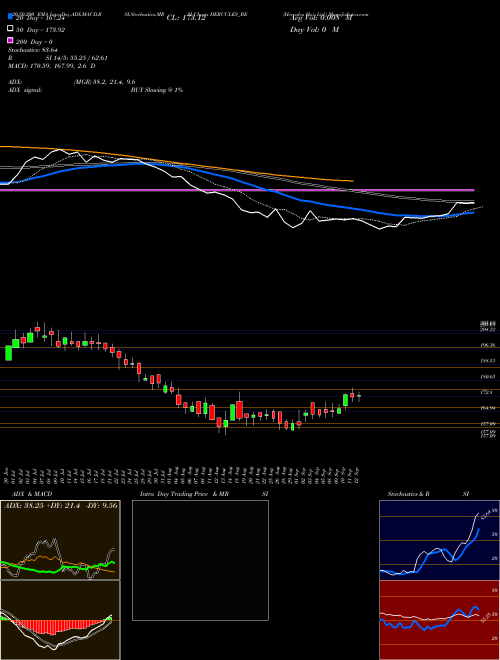Viewport: 500px width, 660px height.
Task: Click the 180.65 price axis label
Action: [489, 377]
